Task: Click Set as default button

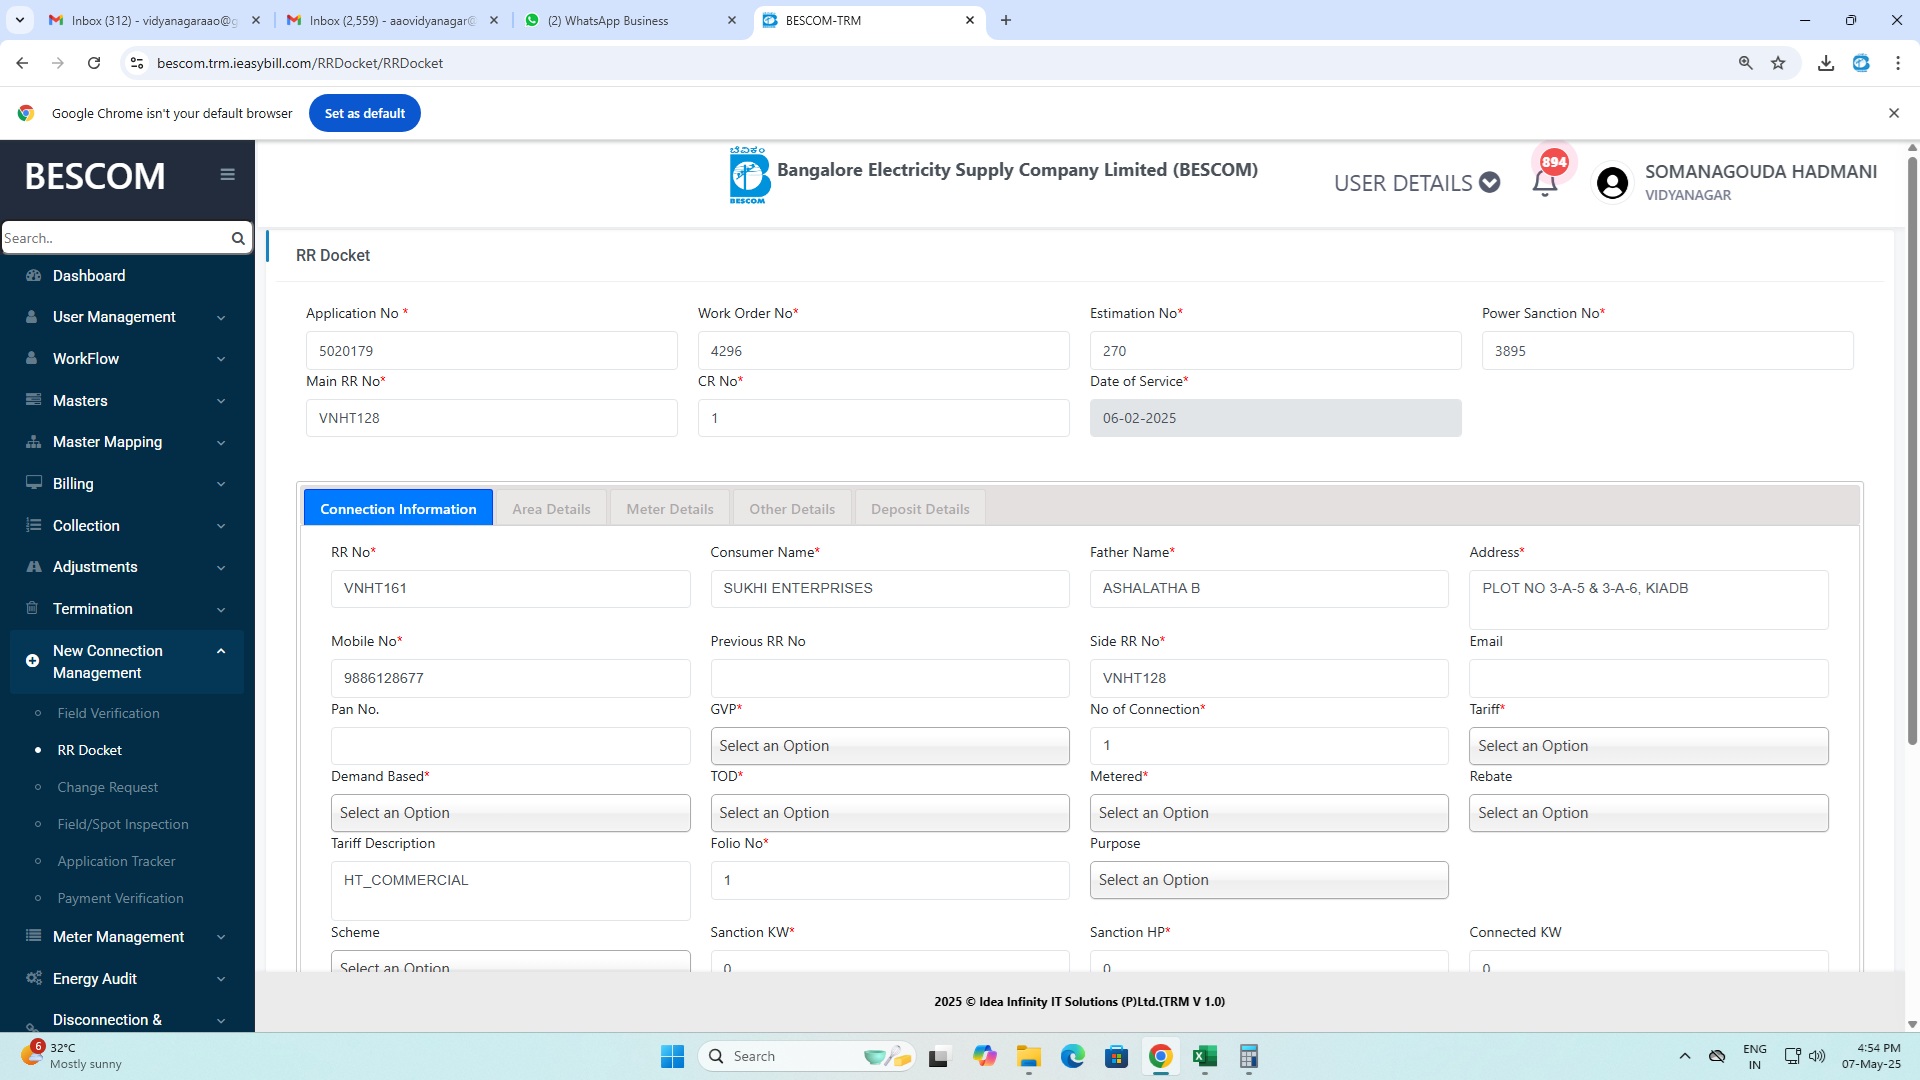Action: [365, 113]
